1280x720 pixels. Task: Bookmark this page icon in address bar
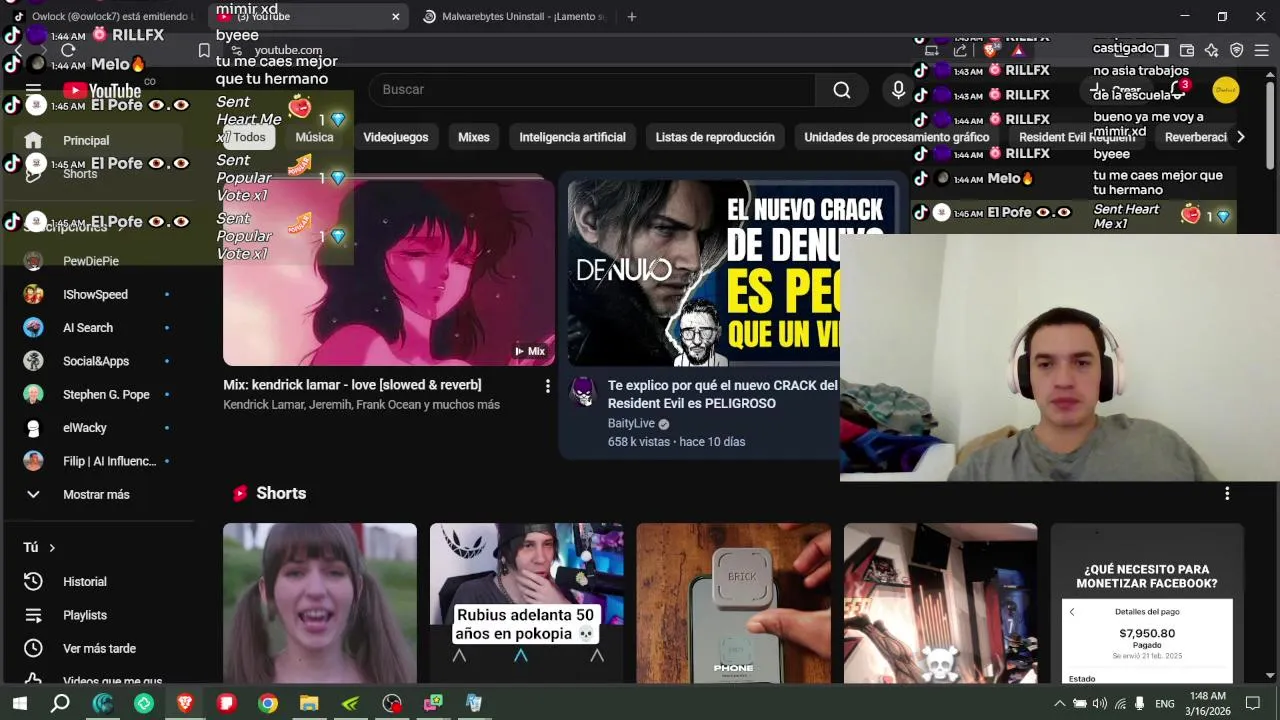pos(204,50)
